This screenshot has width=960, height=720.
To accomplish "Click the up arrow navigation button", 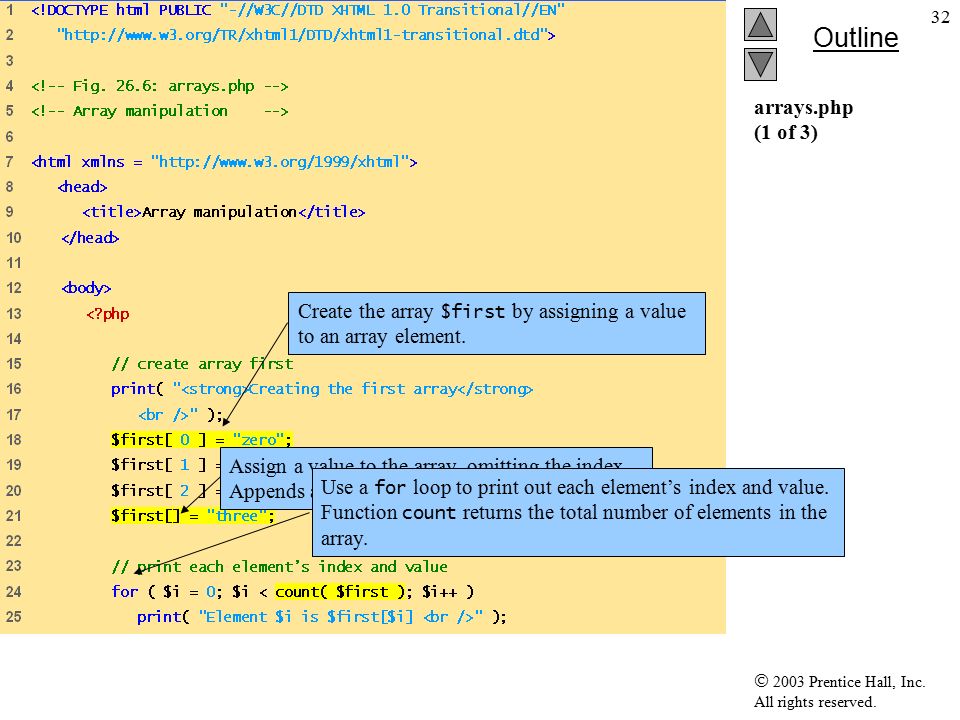I will (x=760, y=24).
